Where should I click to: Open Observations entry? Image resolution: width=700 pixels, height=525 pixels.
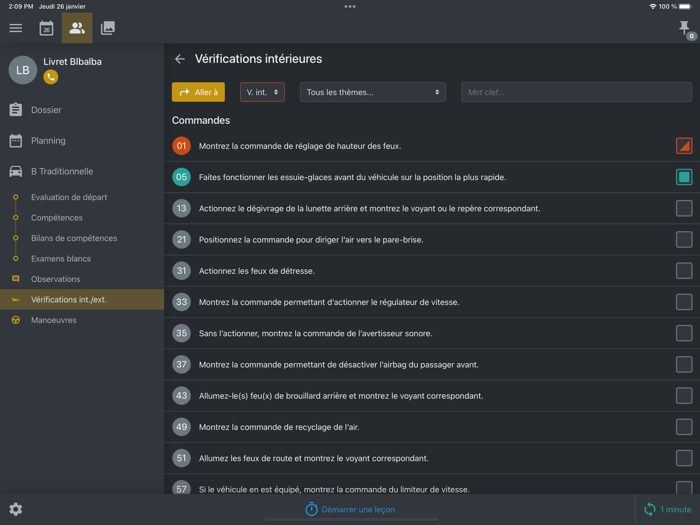point(82,279)
